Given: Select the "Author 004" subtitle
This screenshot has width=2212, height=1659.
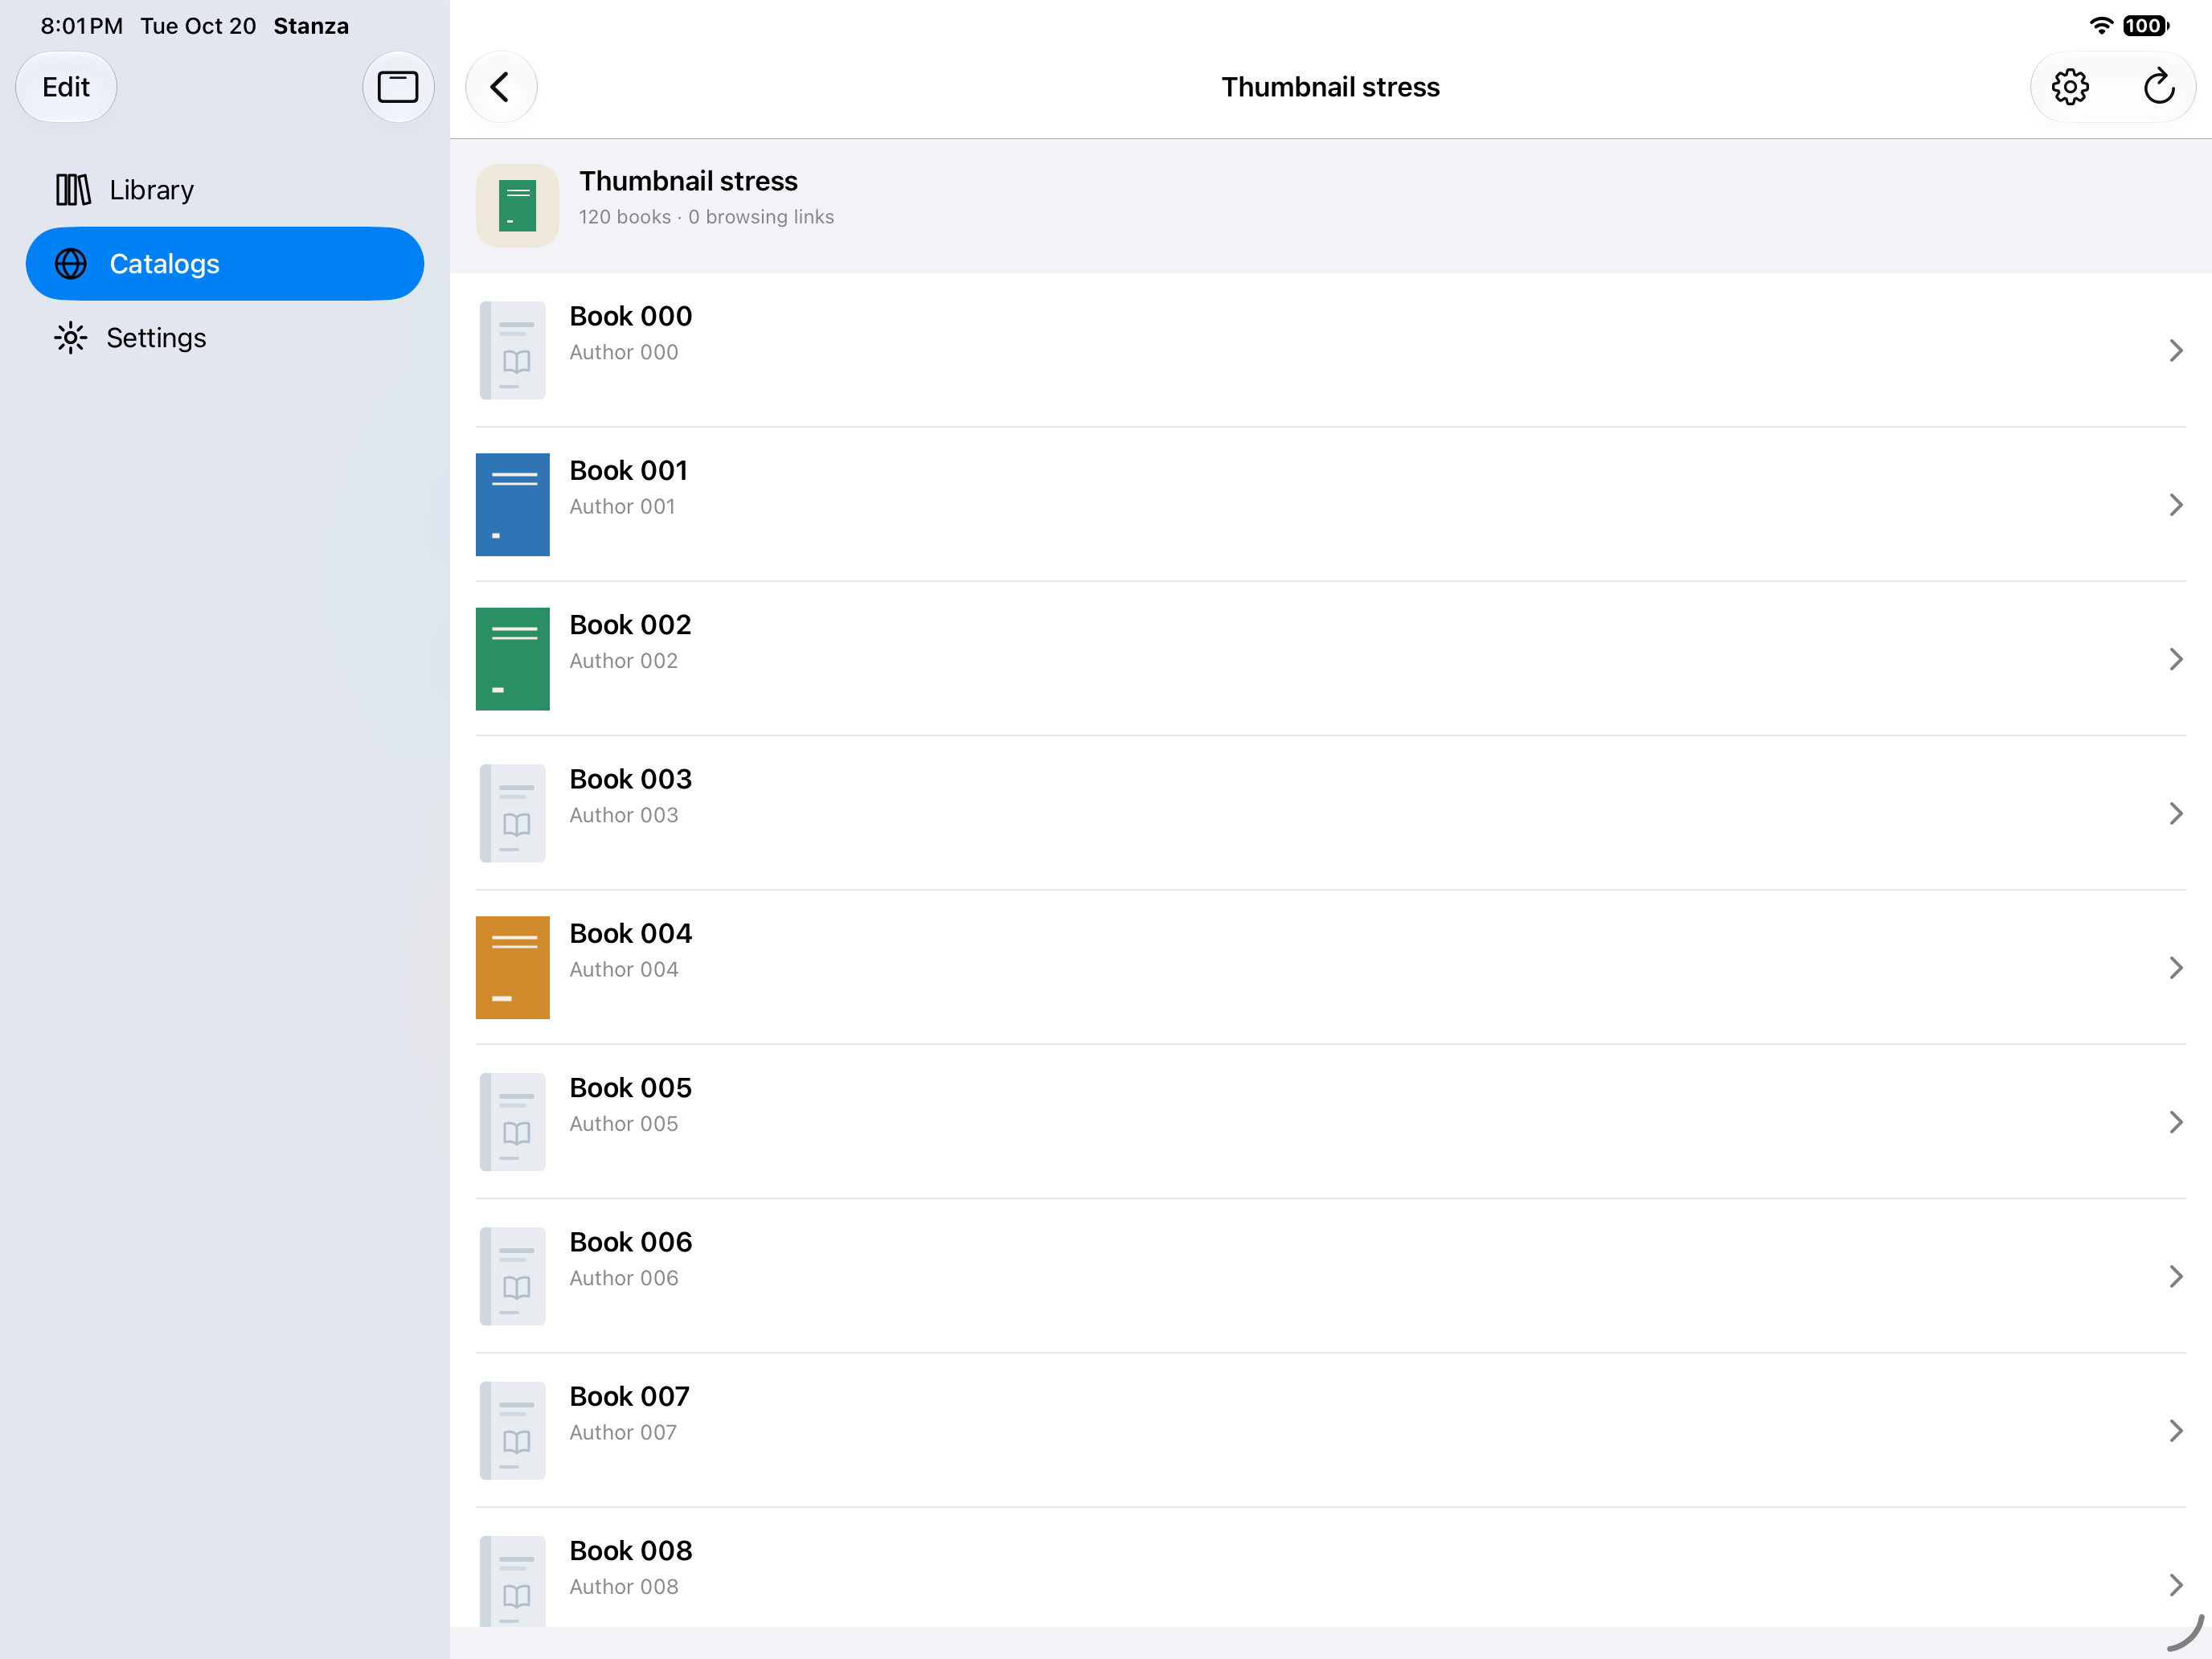Looking at the screenshot, I should (x=623, y=970).
